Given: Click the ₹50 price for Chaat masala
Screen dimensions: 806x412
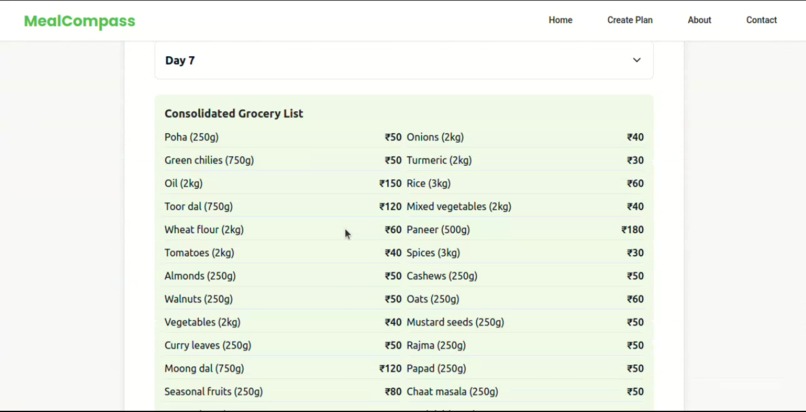Looking at the screenshot, I should coord(635,391).
